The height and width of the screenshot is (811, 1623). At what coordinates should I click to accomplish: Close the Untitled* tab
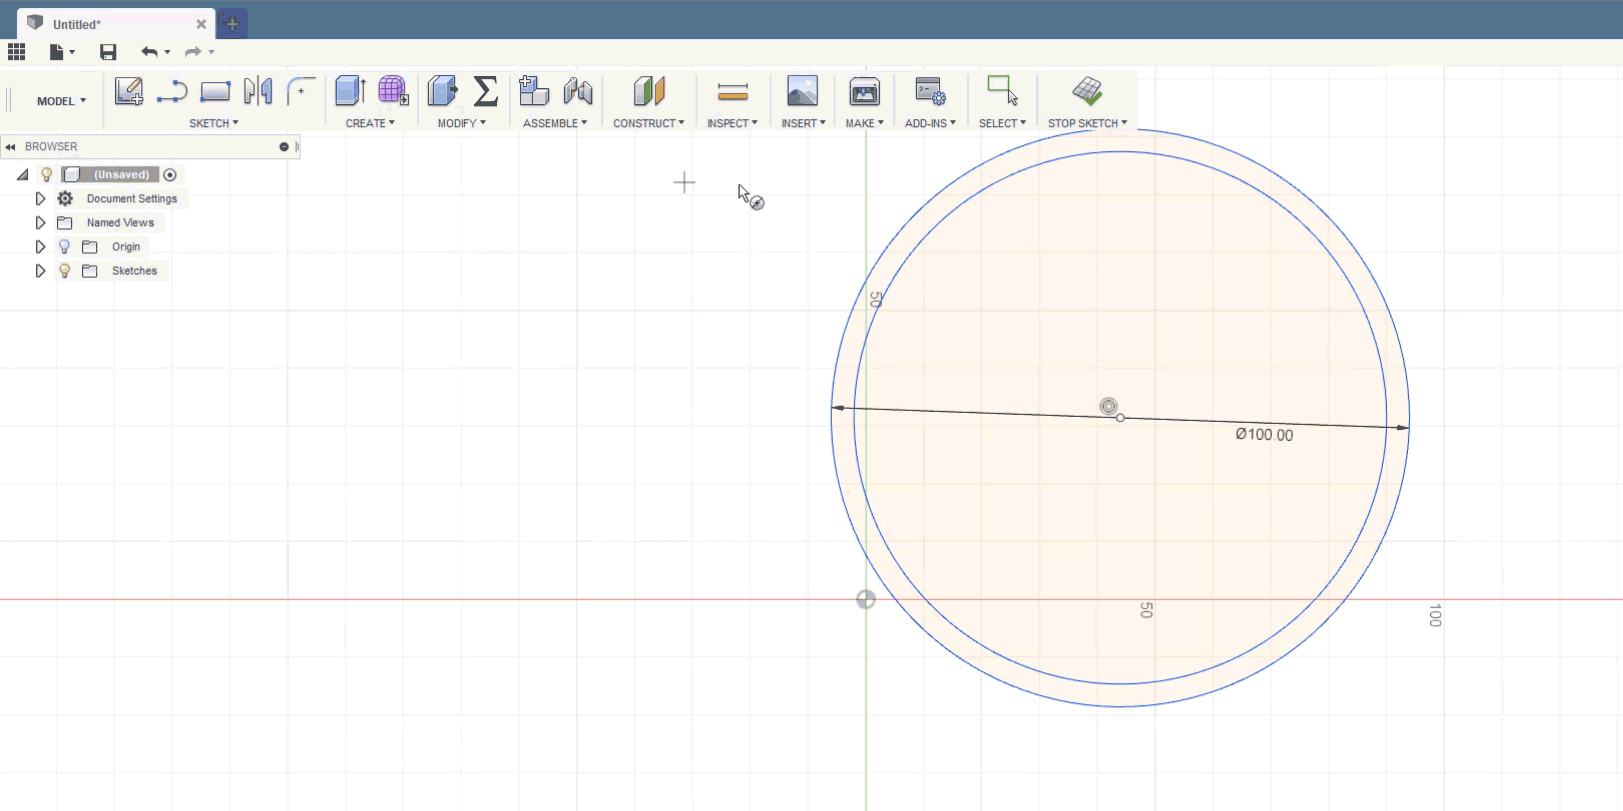(201, 24)
